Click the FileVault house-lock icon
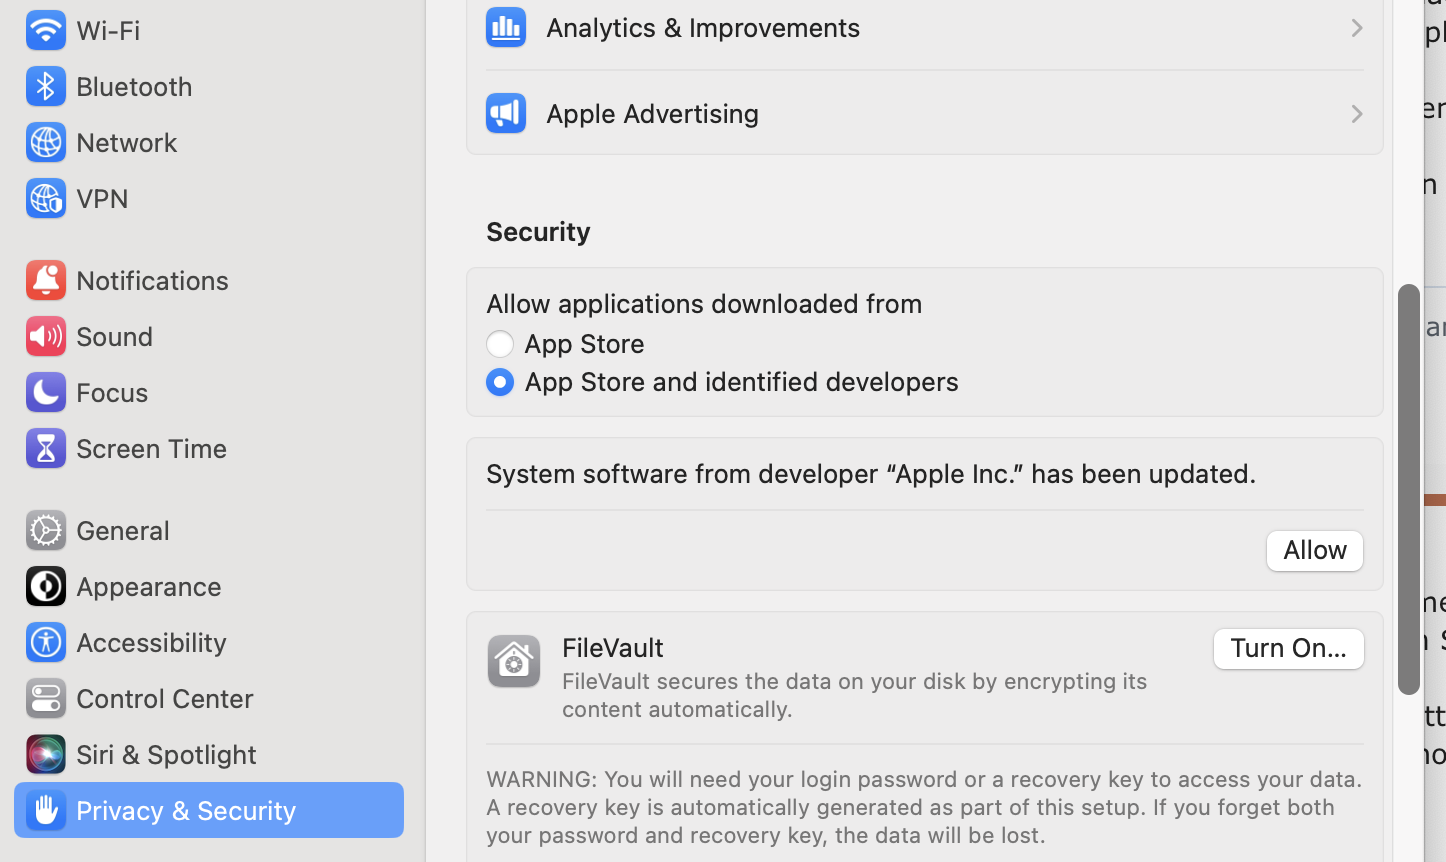 click(514, 661)
